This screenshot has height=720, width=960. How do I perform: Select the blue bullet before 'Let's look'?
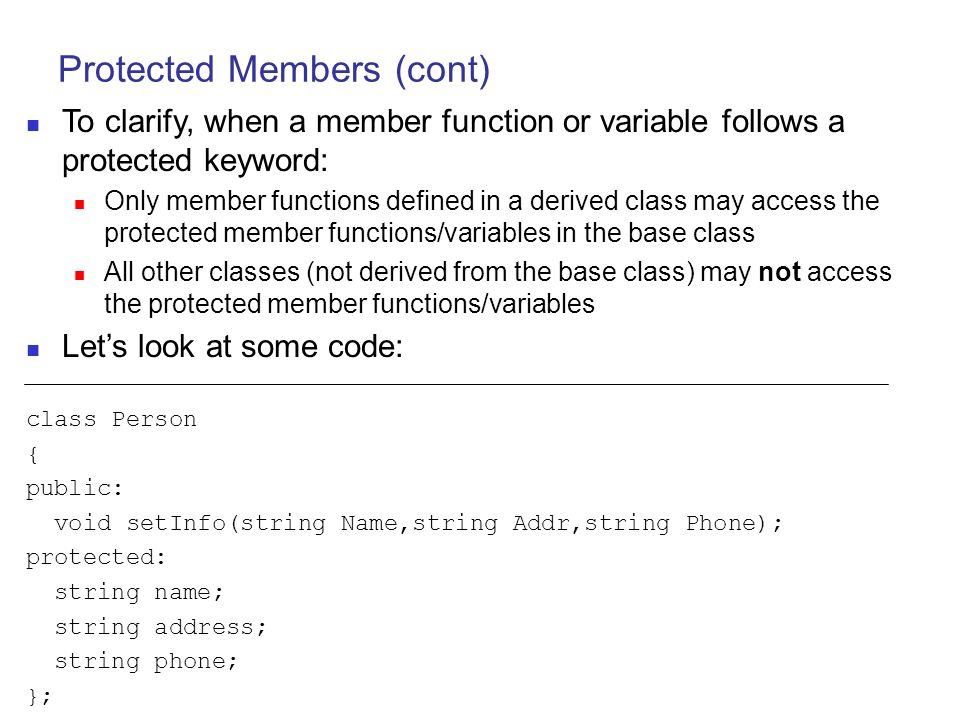coord(34,350)
